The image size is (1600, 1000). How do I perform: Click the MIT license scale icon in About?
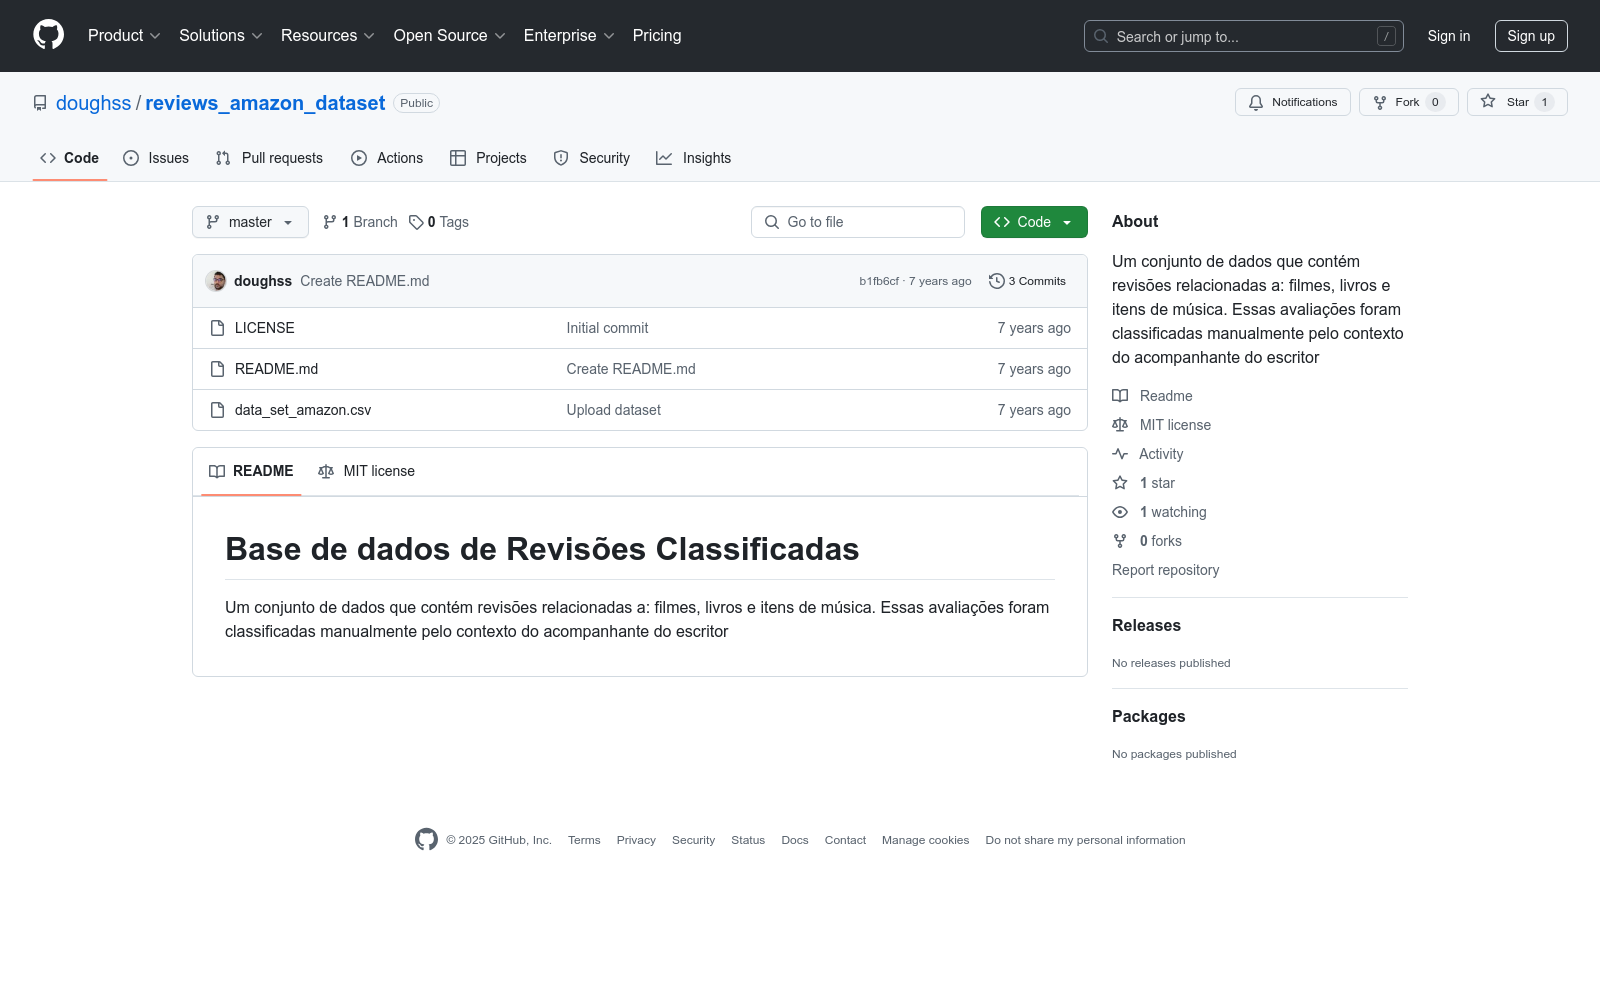click(x=1120, y=425)
